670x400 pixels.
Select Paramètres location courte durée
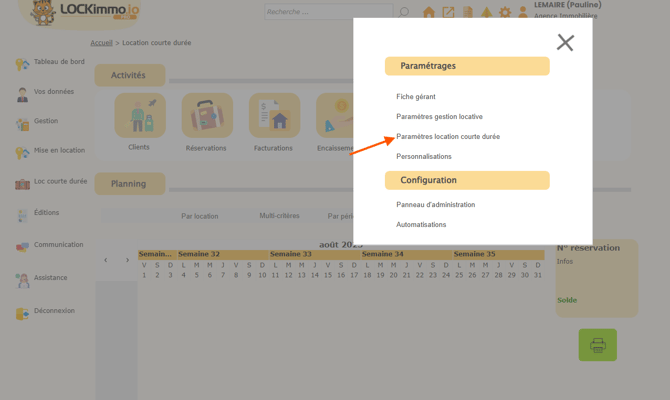[x=448, y=136]
